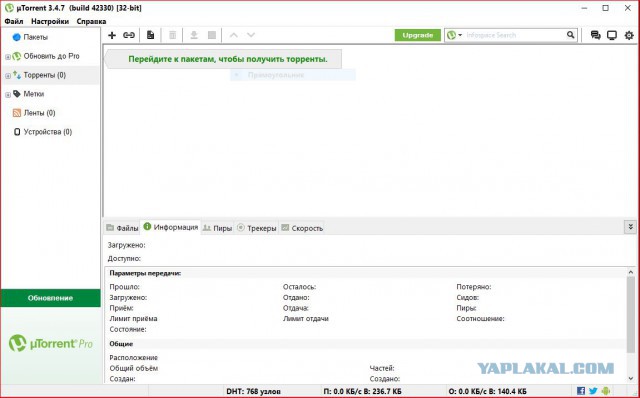Expand the Обновить до Pro node
640x398 pixels.
(x=8, y=57)
